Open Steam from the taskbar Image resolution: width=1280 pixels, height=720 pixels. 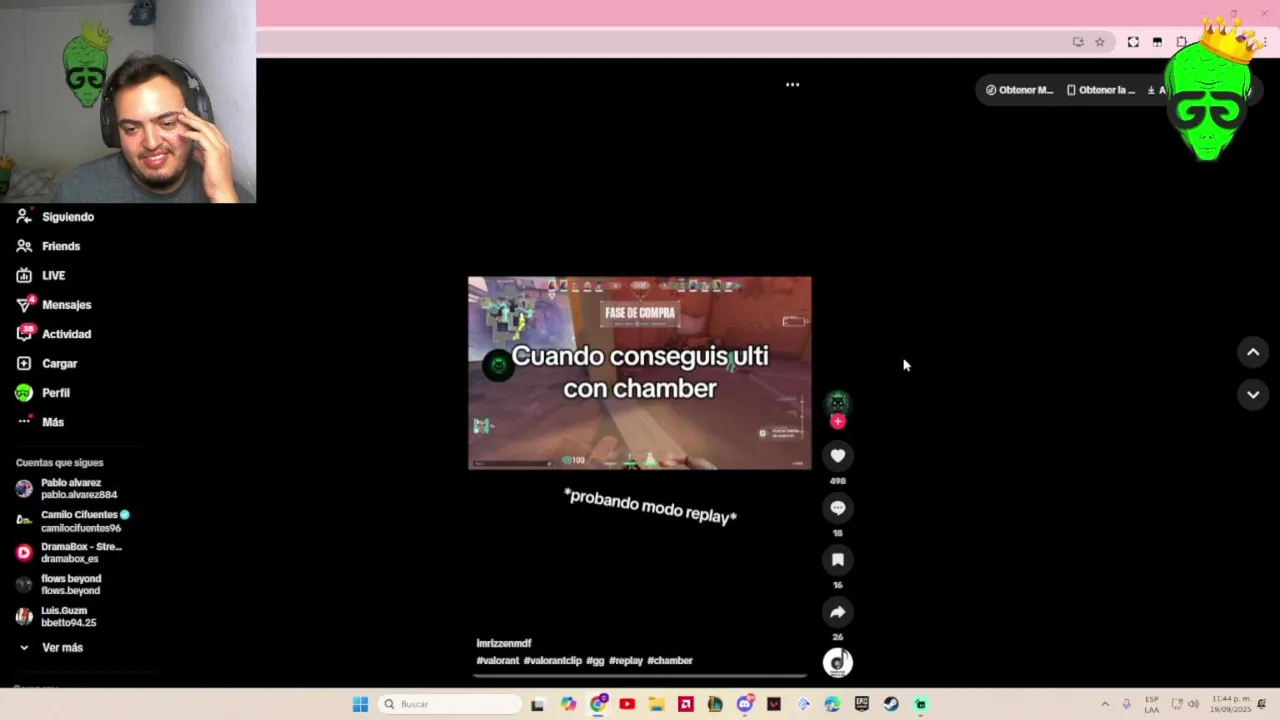[x=891, y=704]
